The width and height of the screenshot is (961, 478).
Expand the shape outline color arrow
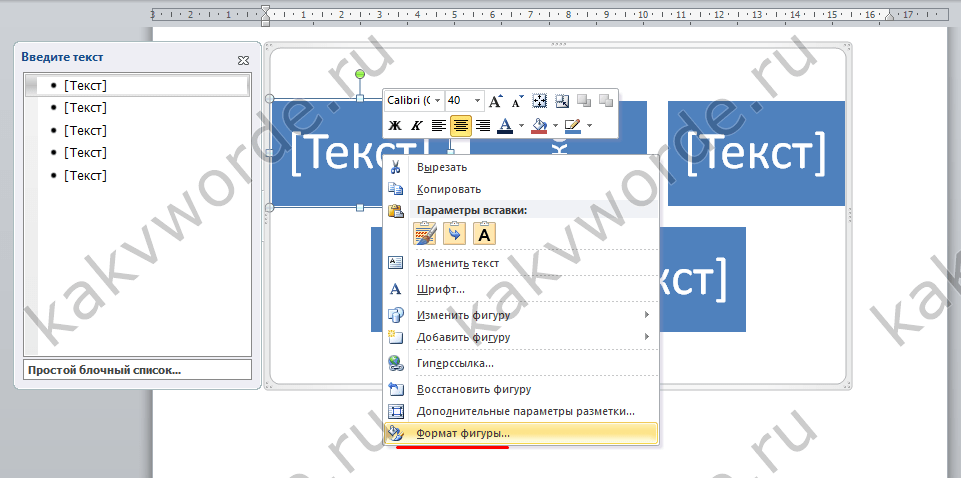(x=589, y=126)
